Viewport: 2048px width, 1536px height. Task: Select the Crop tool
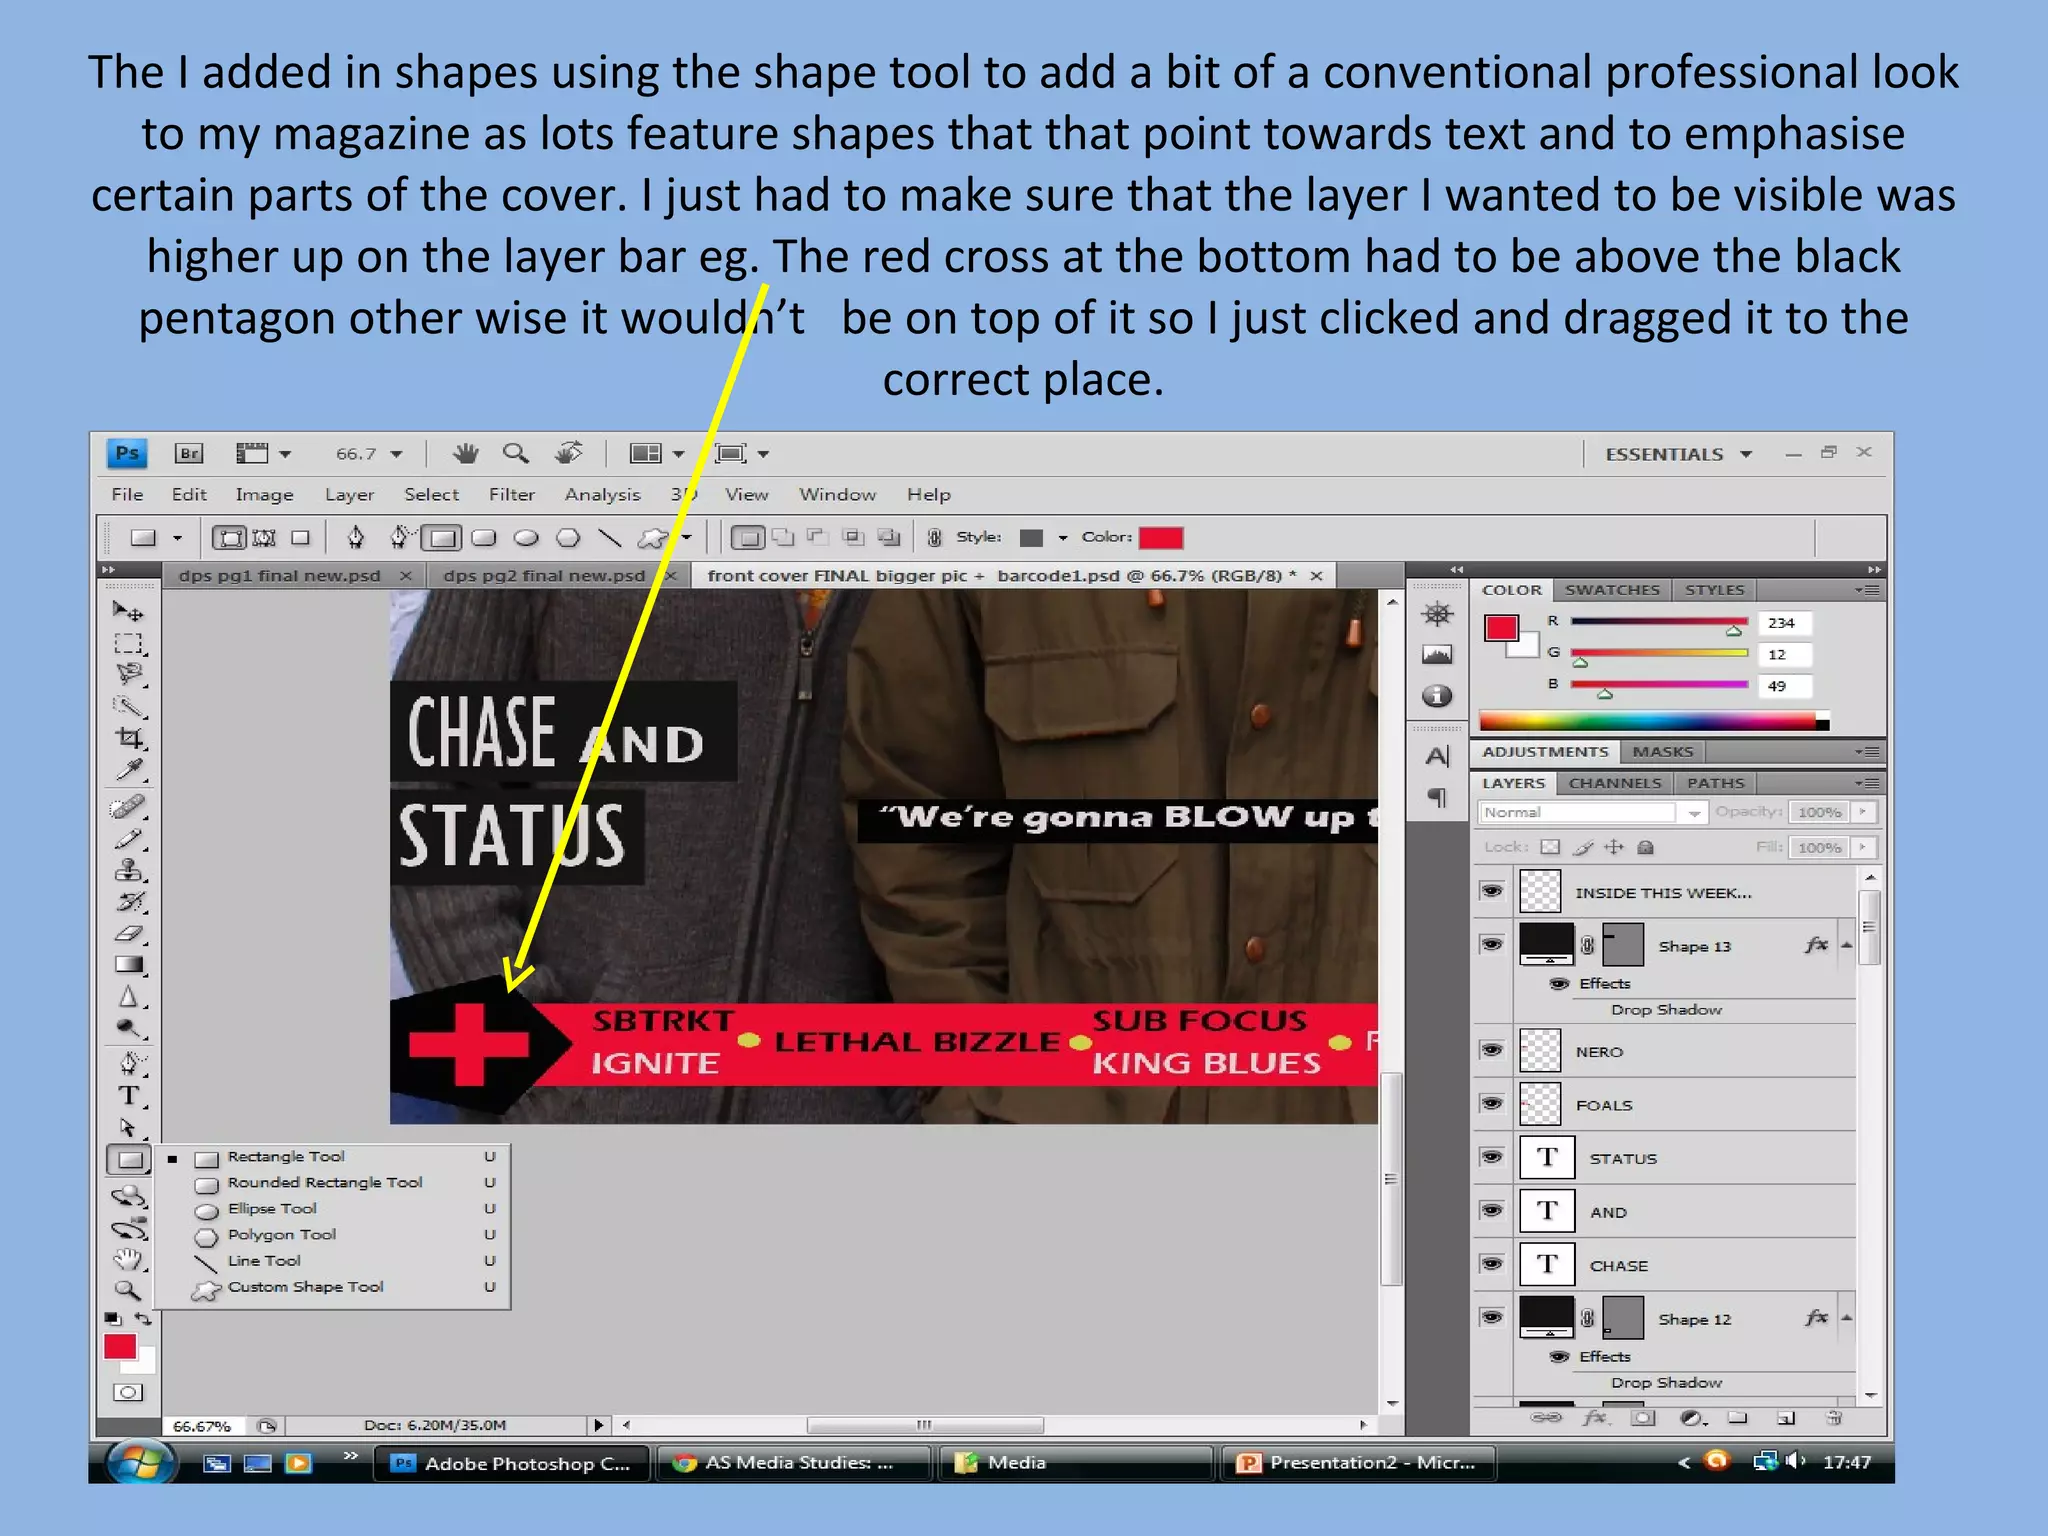pos(128,738)
